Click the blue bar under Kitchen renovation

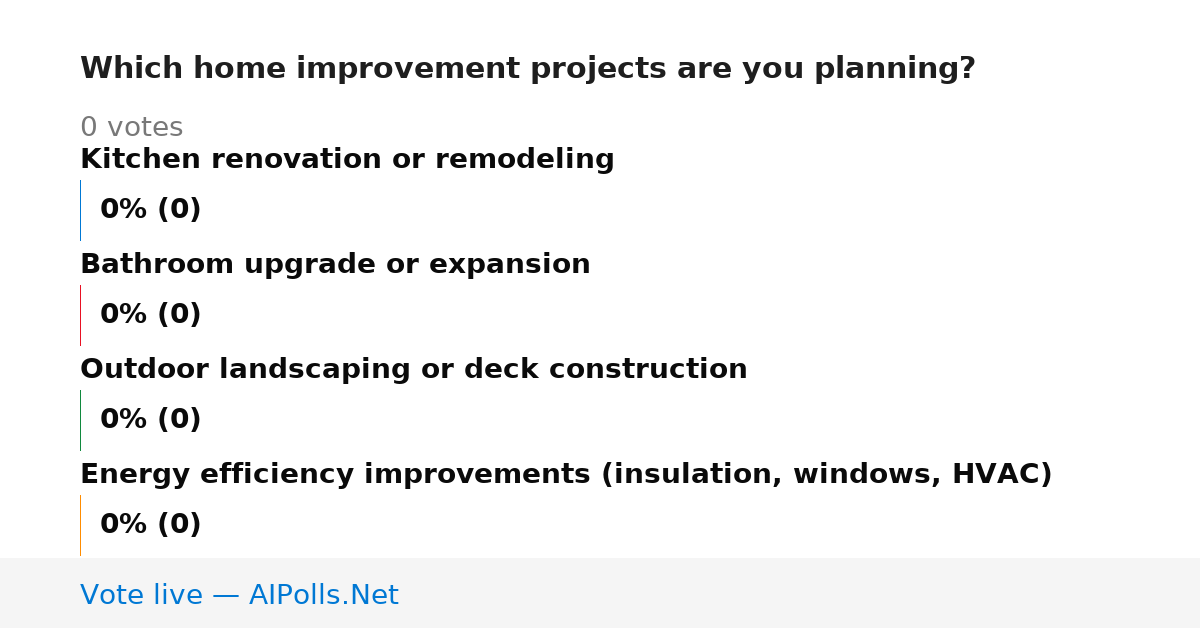80,210
